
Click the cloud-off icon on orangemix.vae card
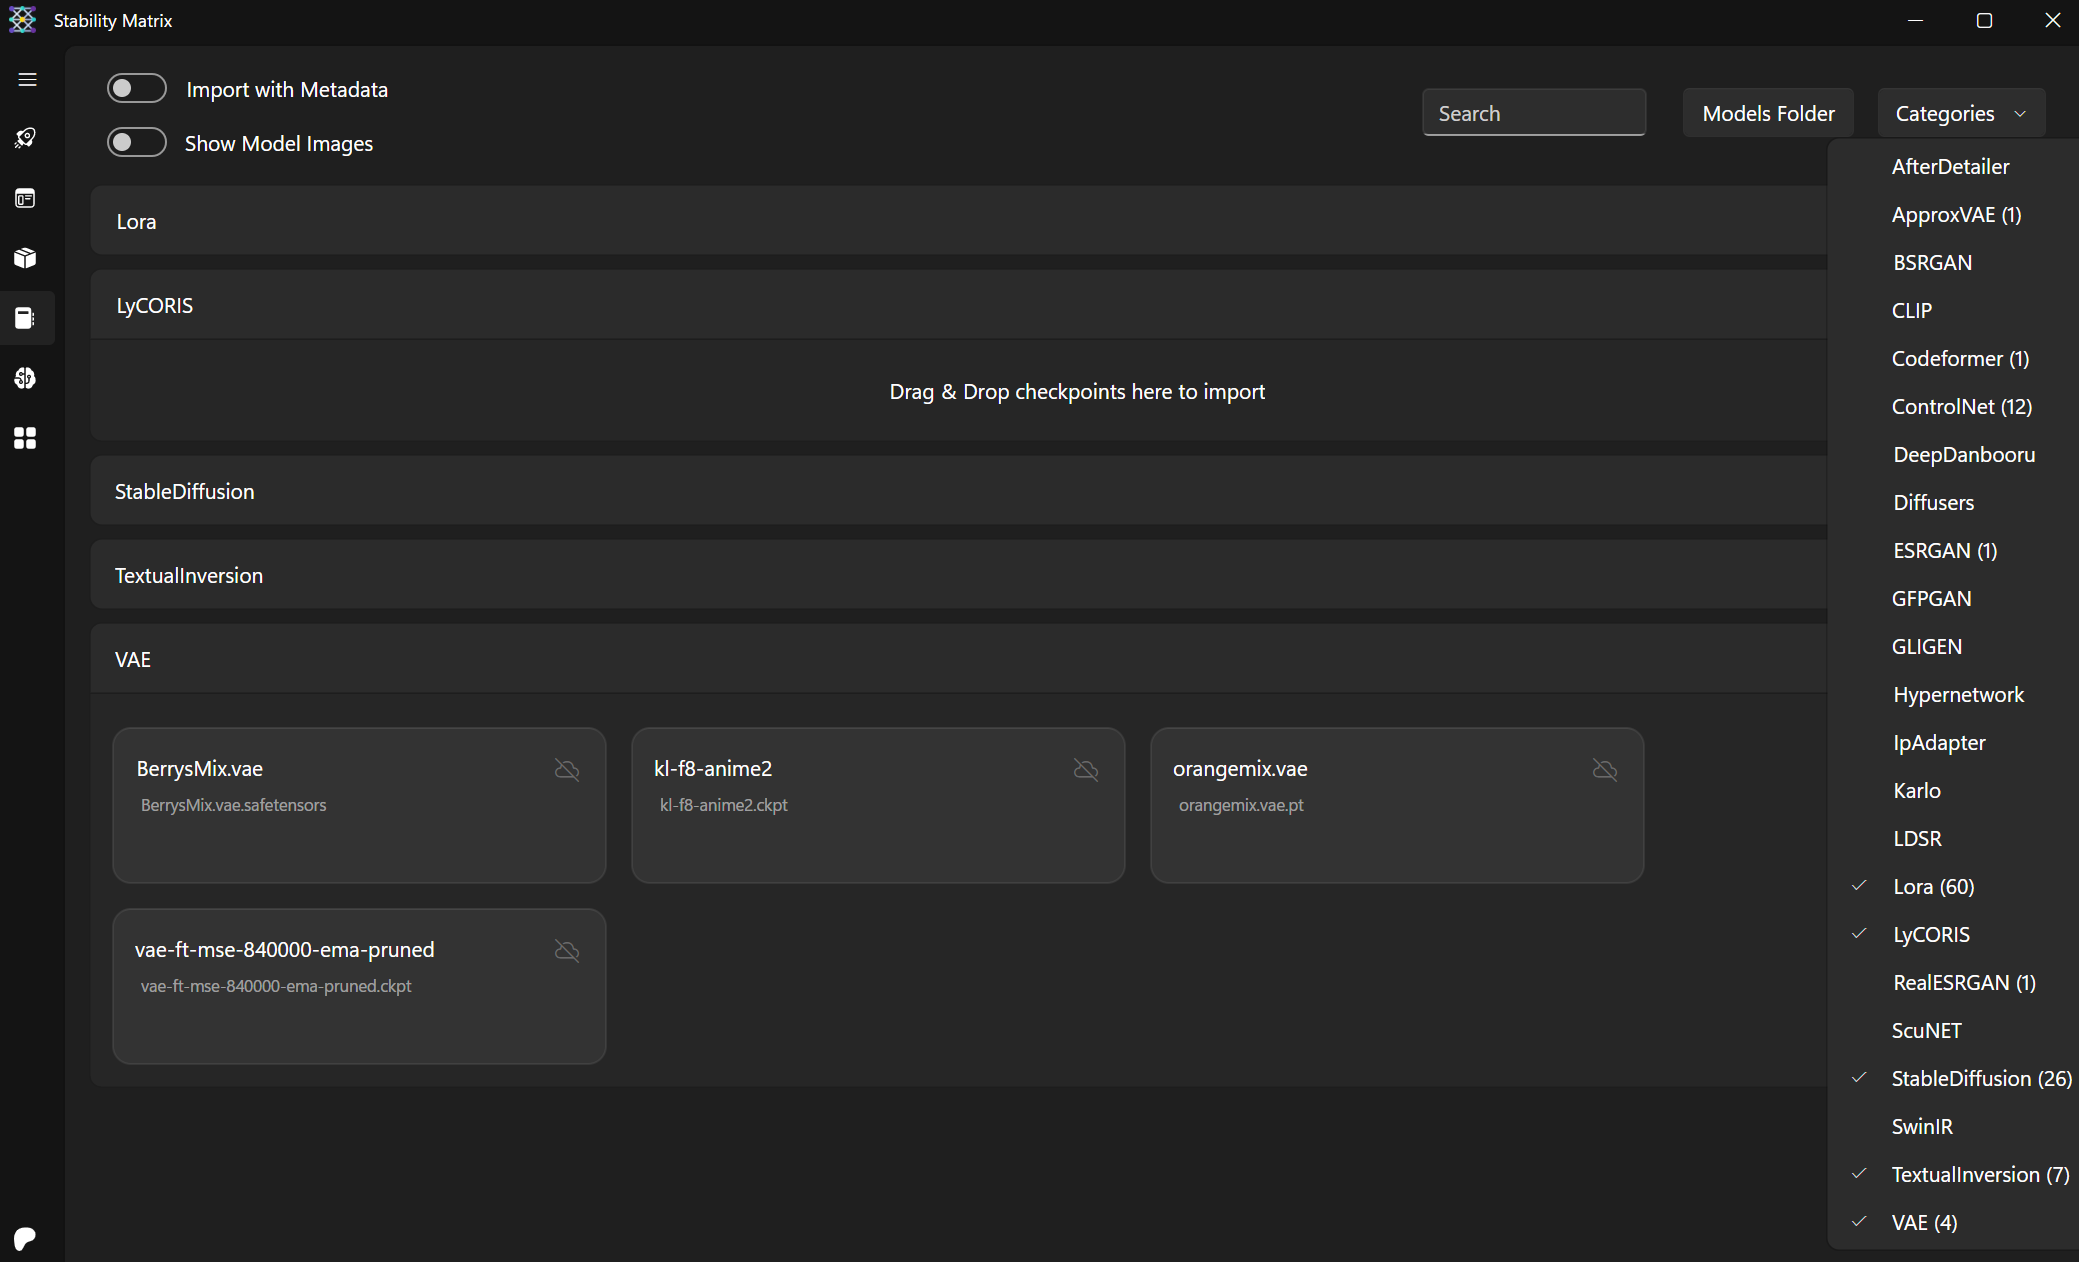click(x=1605, y=769)
